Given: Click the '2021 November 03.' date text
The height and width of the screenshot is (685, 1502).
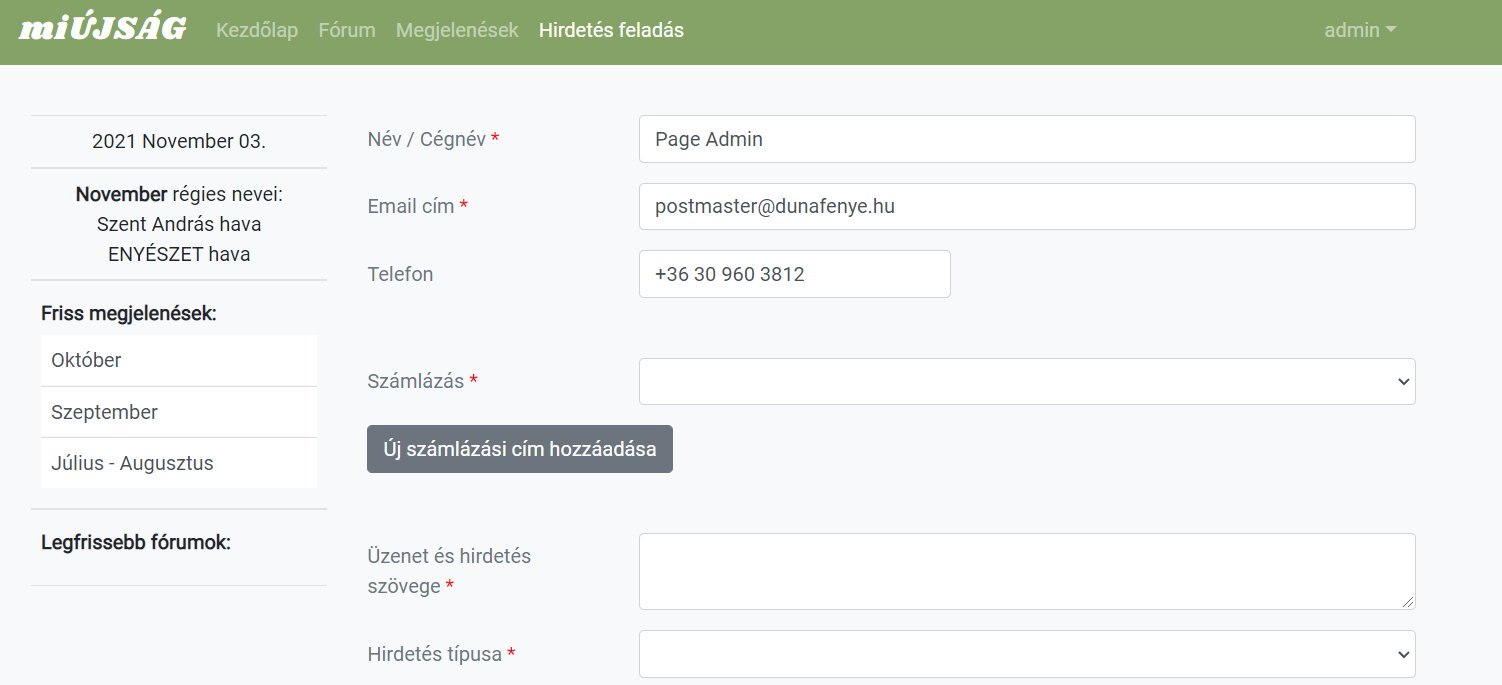Looking at the screenshot, I should click(179, 141).
